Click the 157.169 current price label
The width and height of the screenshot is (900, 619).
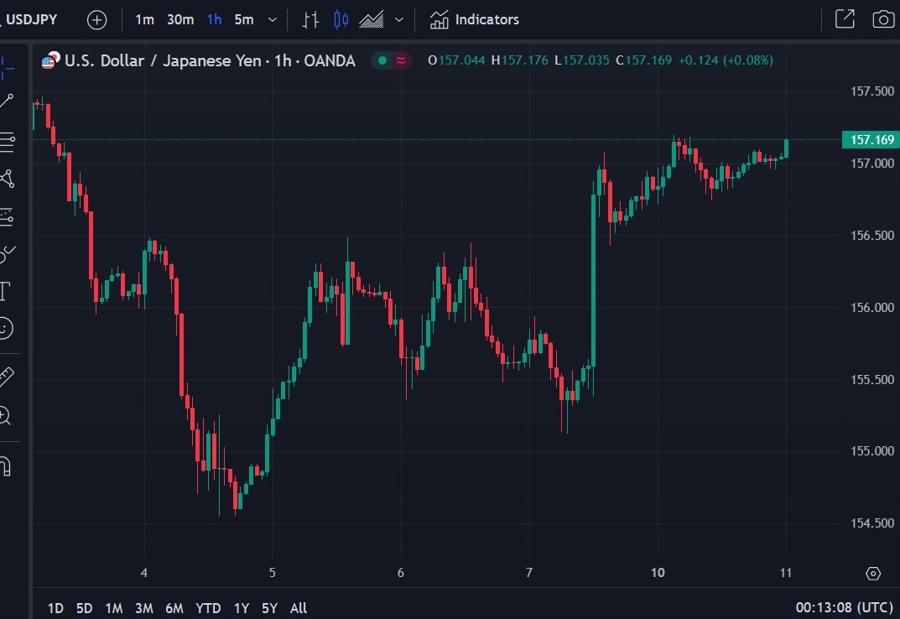pos(867,139)
